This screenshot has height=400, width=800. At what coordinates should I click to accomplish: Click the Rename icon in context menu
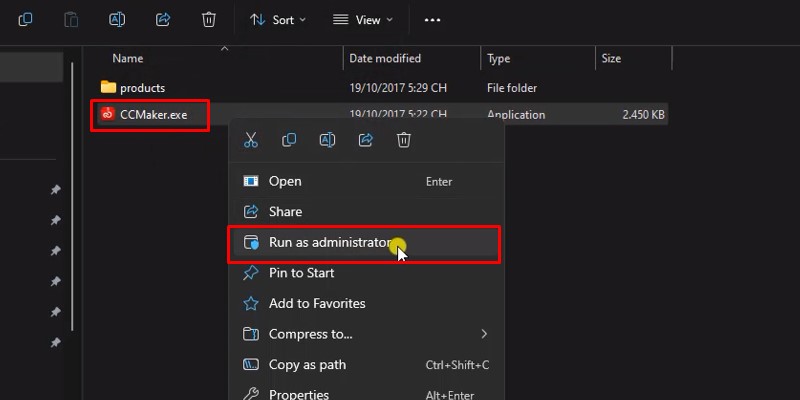point(327,140)
